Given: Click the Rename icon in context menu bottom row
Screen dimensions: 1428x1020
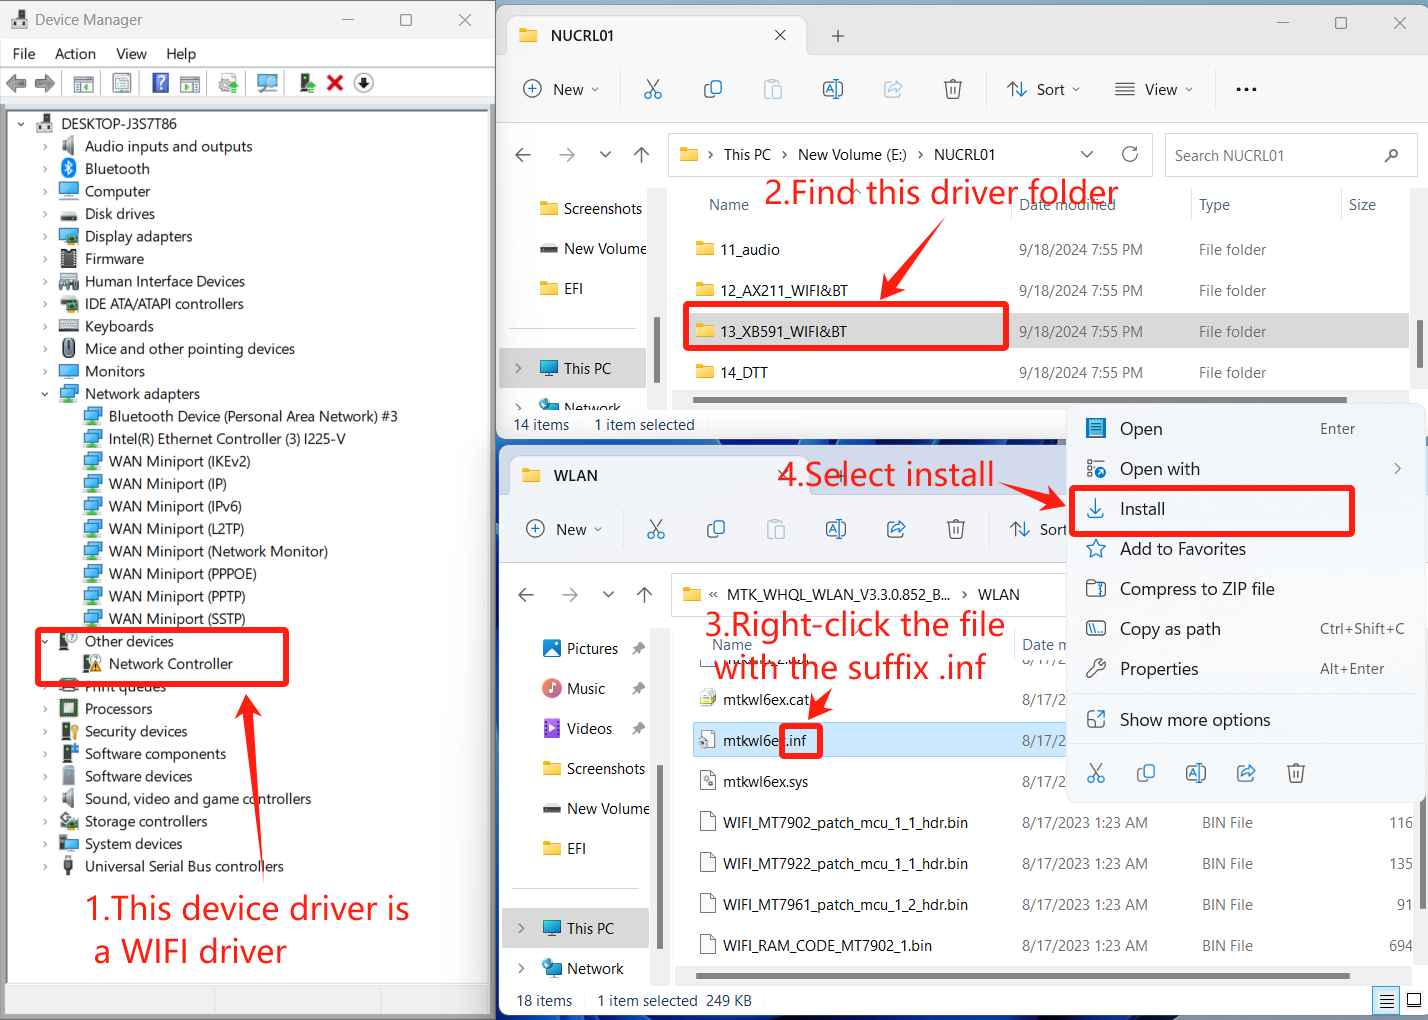Looking at the screenshot, I should click(1196, 773).
